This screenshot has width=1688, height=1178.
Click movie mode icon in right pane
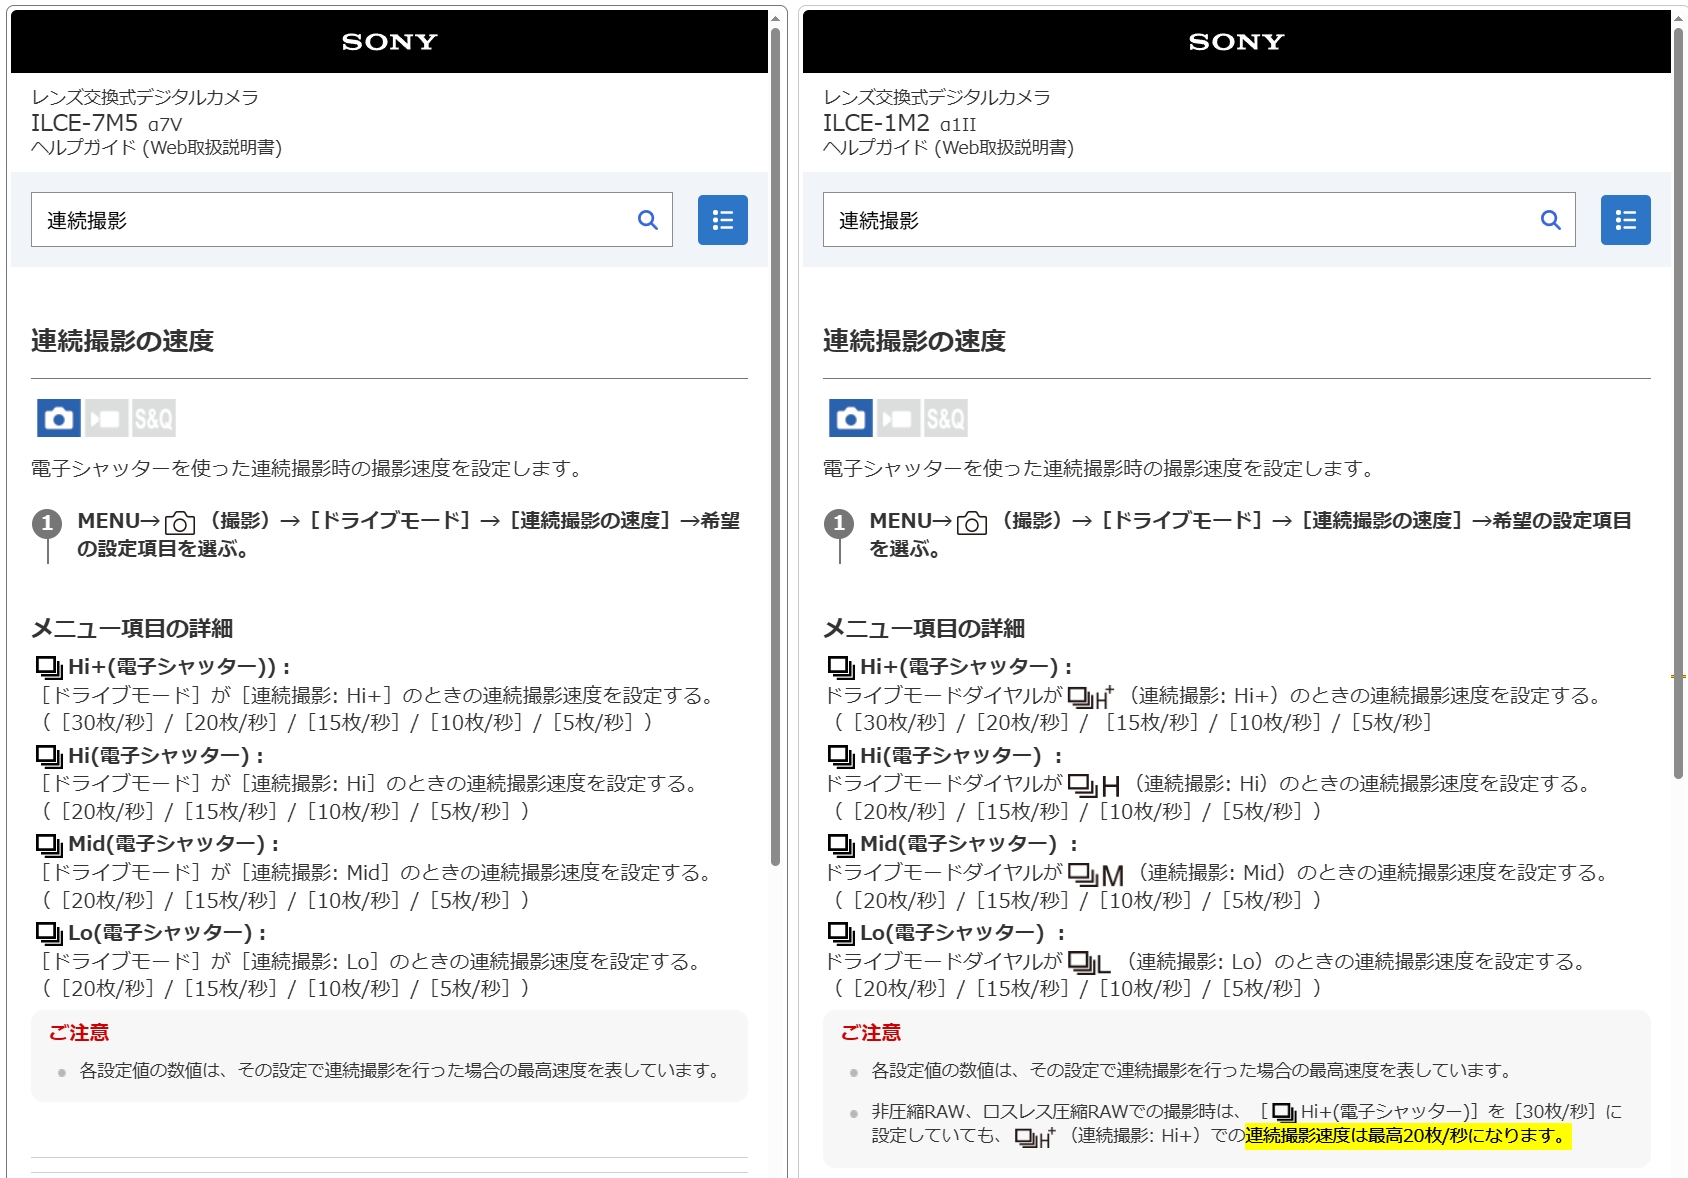898,418
